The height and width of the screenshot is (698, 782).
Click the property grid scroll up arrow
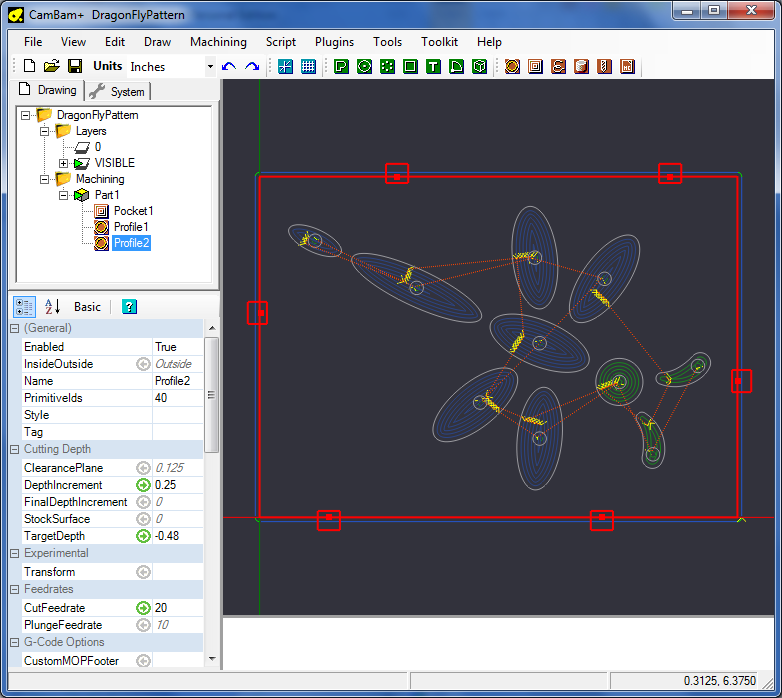pos(211,328)
